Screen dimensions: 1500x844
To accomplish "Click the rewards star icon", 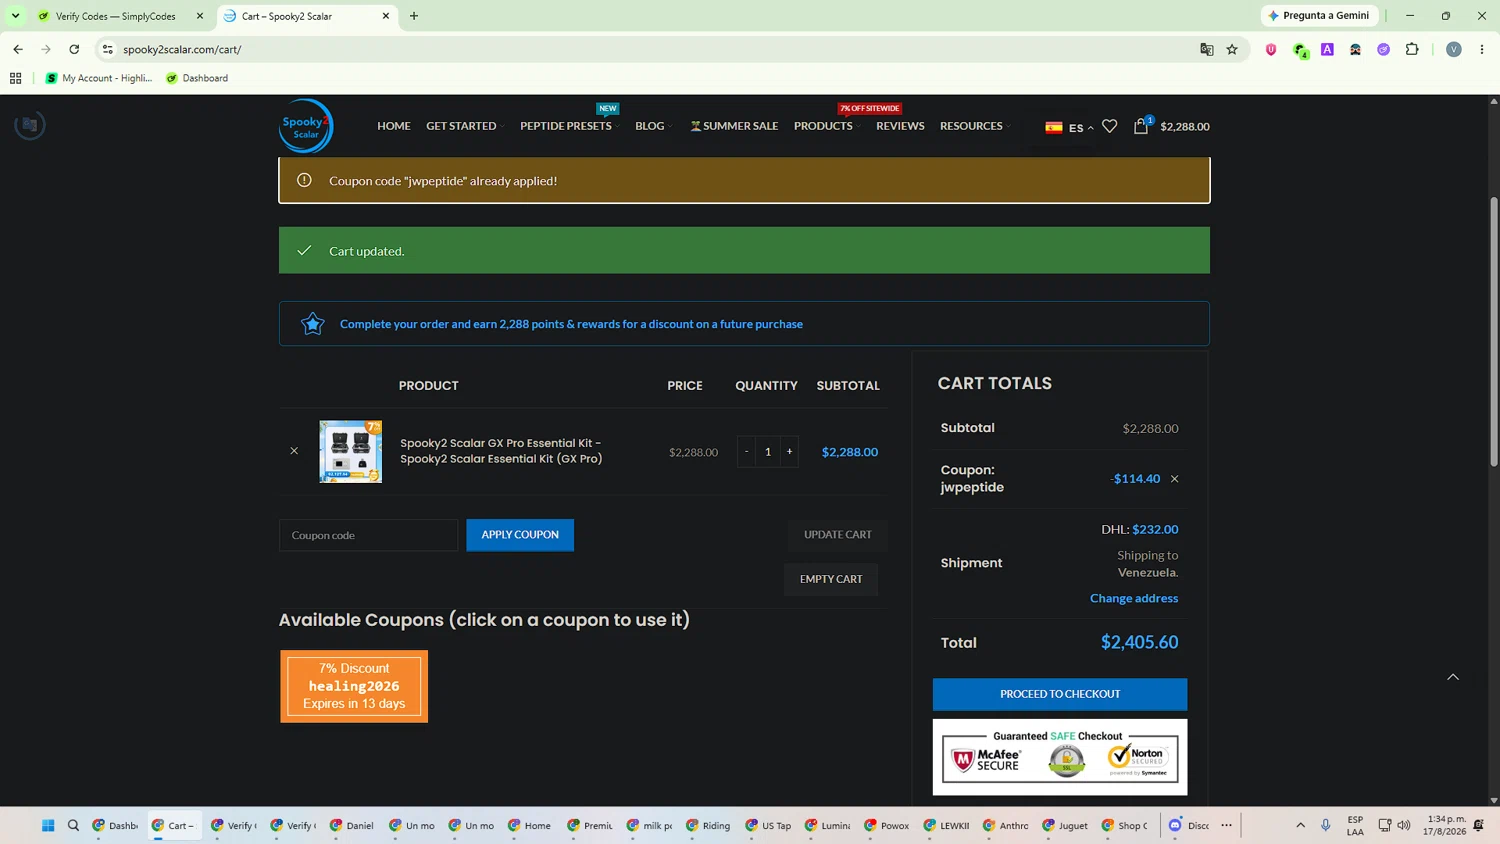I will coord(313,324).
